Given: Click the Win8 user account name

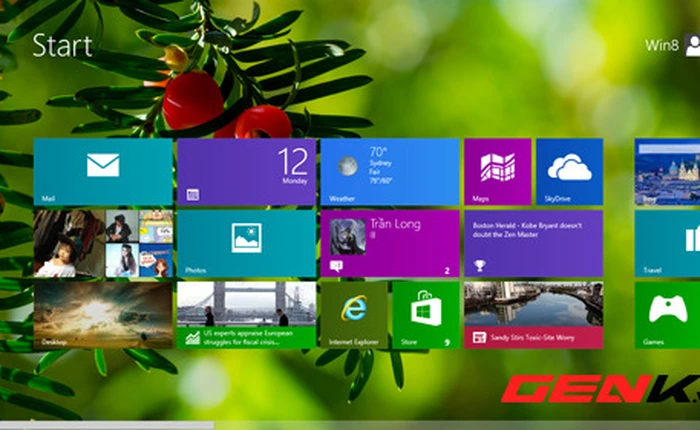Looking at the screenshot, I should coord(662,45).
